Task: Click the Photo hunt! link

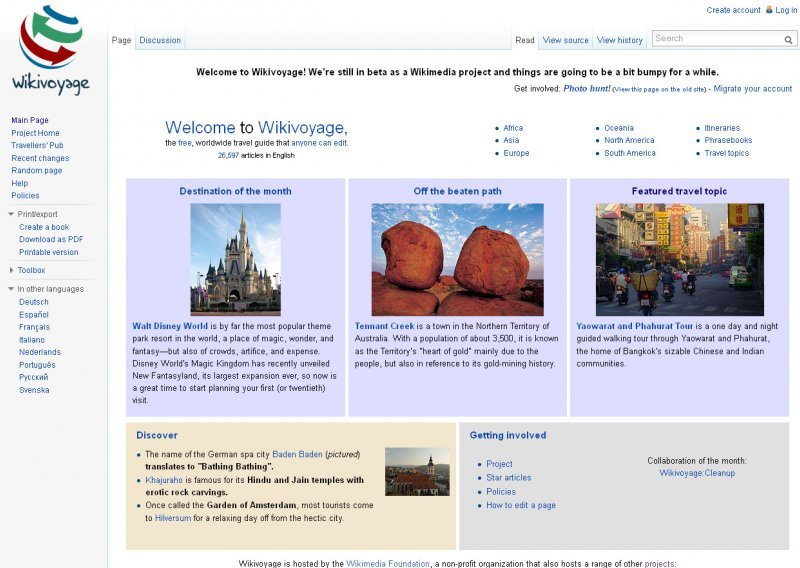Action: 587,89
